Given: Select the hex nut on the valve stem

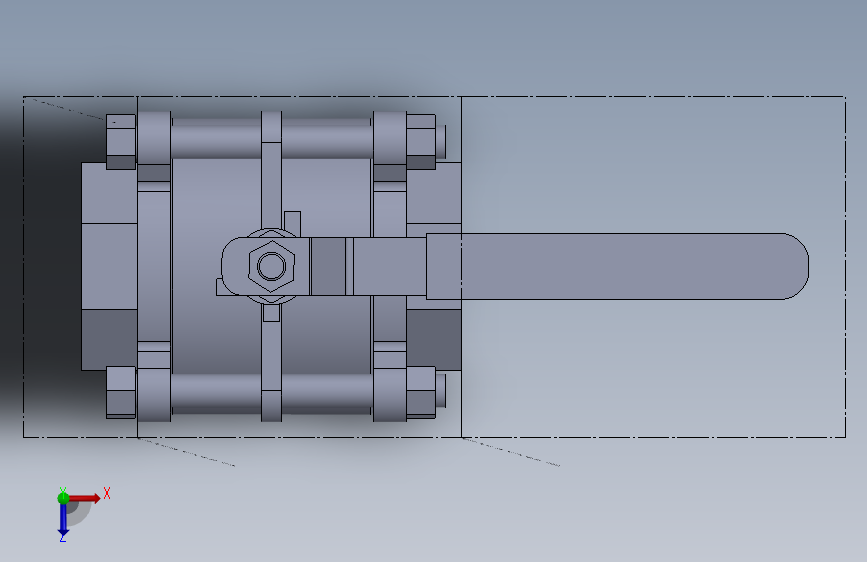Looking at the screenshot, I should coord(271,266).
